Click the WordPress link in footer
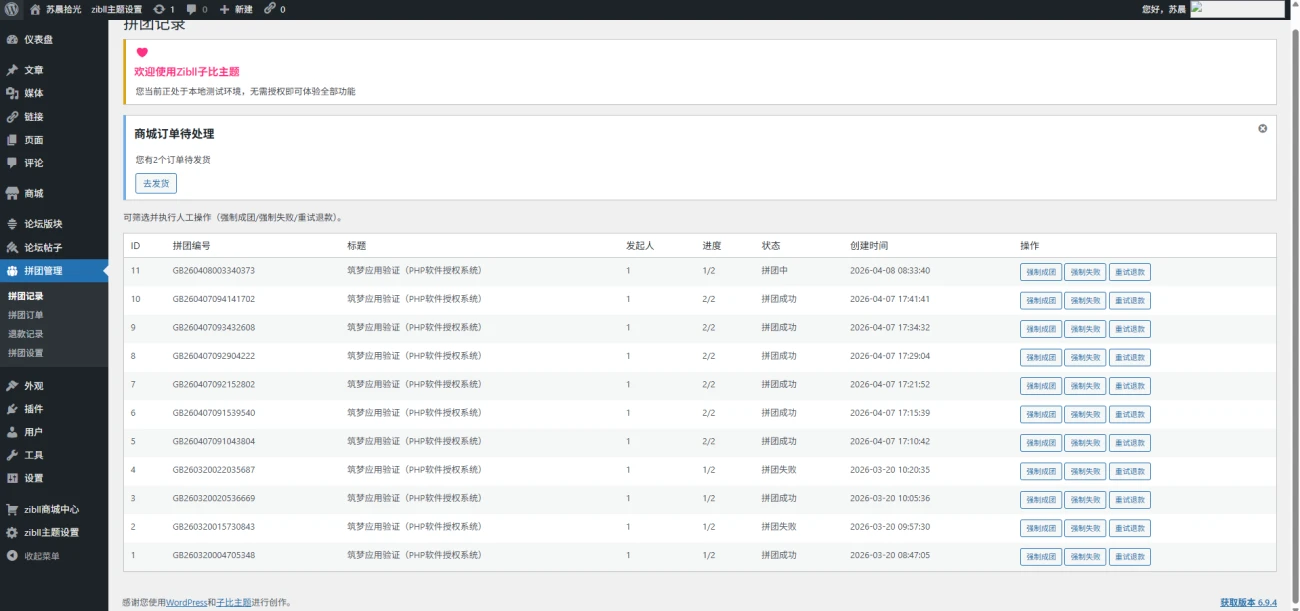This screenshot has height=611, width=1300. point(186,602)
